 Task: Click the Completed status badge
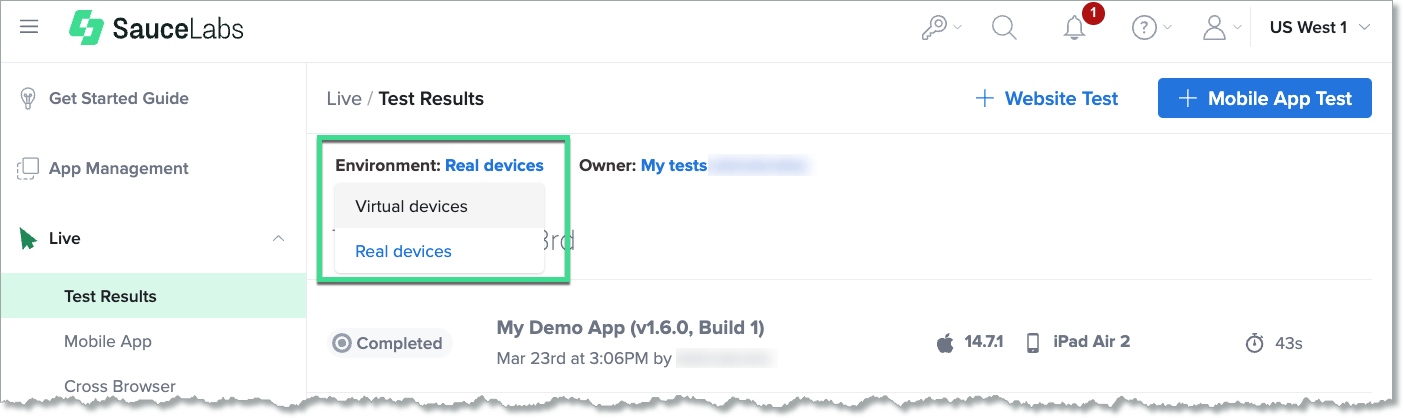[x=389, y=343]
